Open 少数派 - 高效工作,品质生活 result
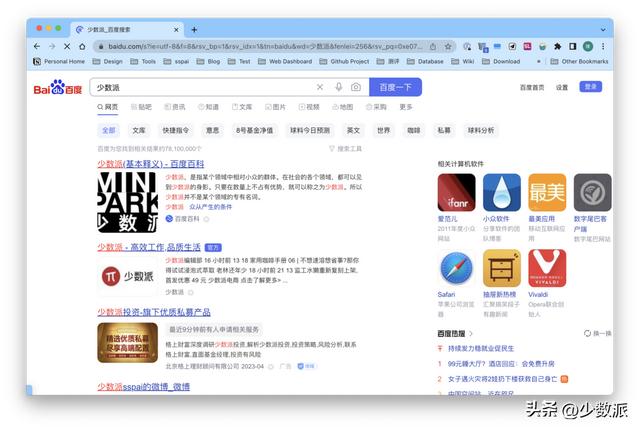This screenshot has height=430, width=640. (x=149, y=247)
